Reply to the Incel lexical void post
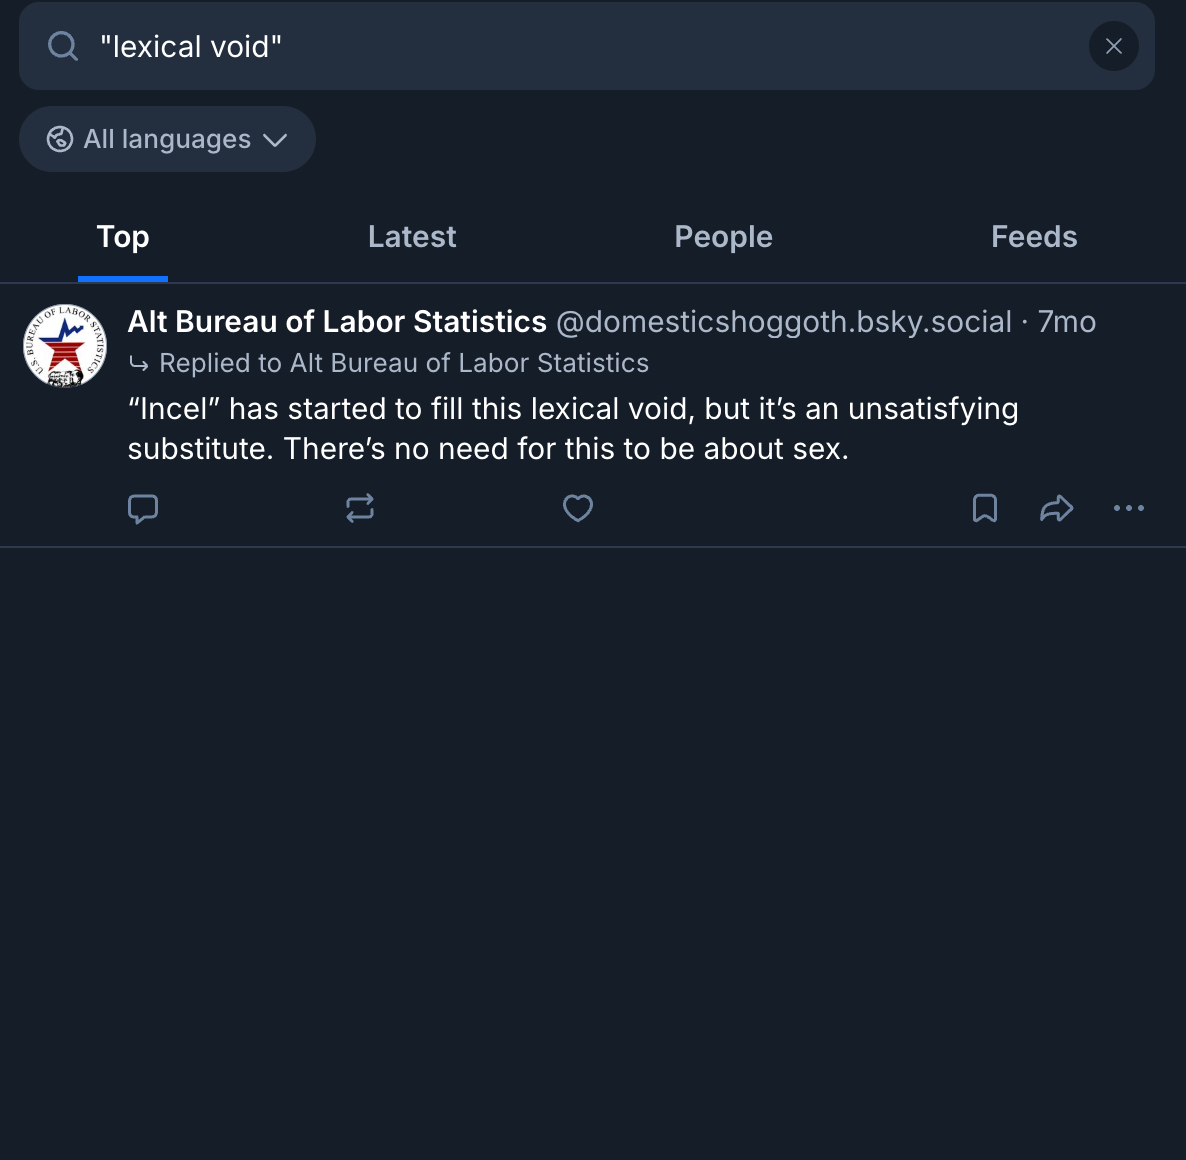Image resolution: width=1186 pixels, height=1160 pixels. tap(143, 509)
